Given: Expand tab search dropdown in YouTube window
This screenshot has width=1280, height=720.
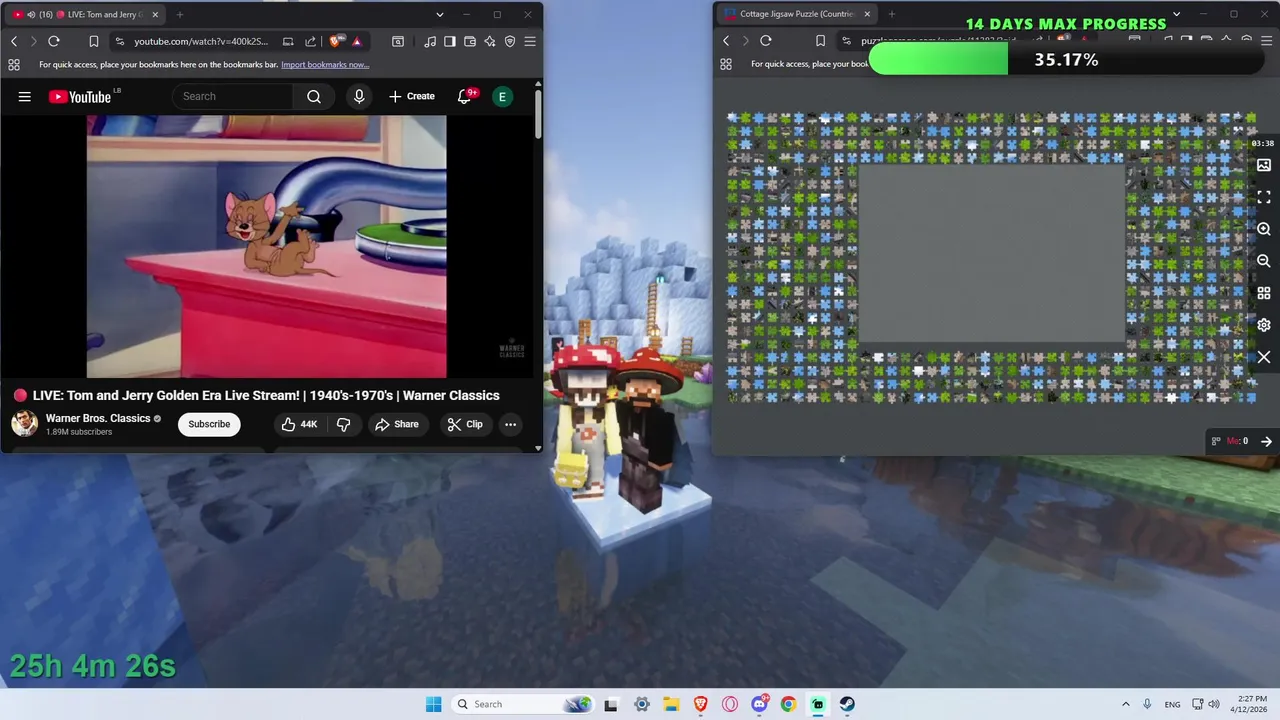Looking at the screenshot, I should point(439,14).
